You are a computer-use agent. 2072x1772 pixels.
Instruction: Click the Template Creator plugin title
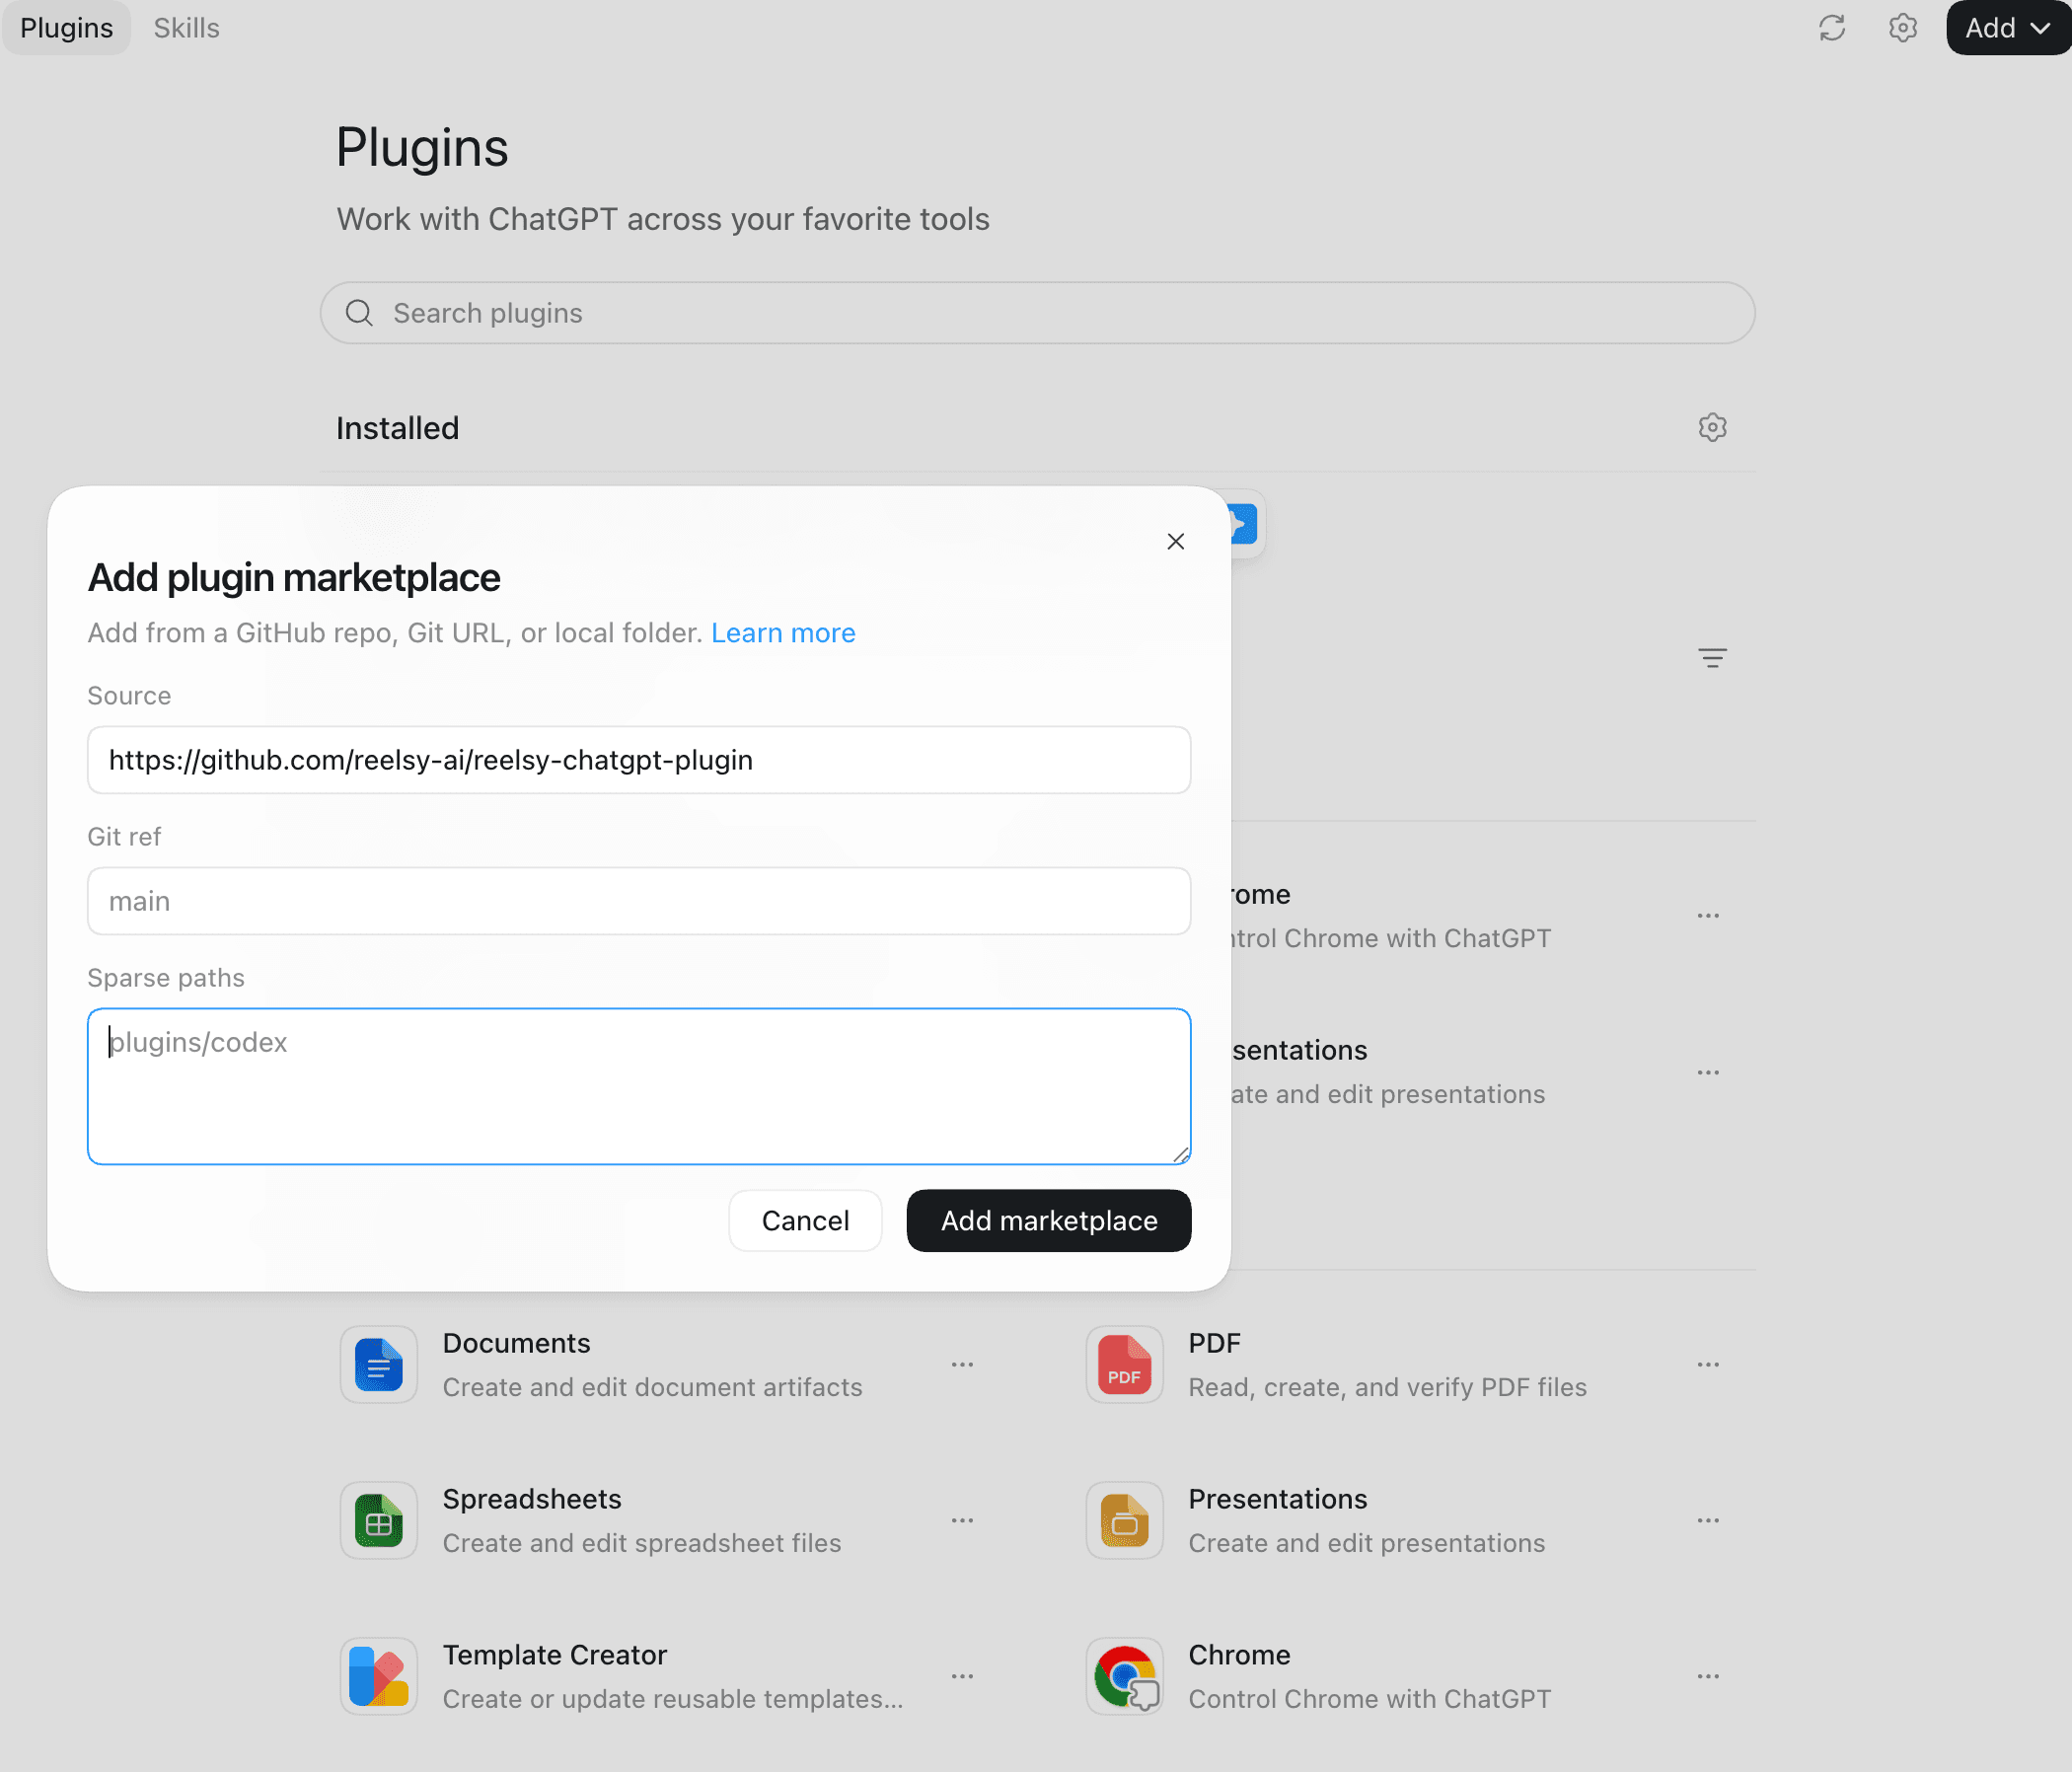pos(554,1655)
